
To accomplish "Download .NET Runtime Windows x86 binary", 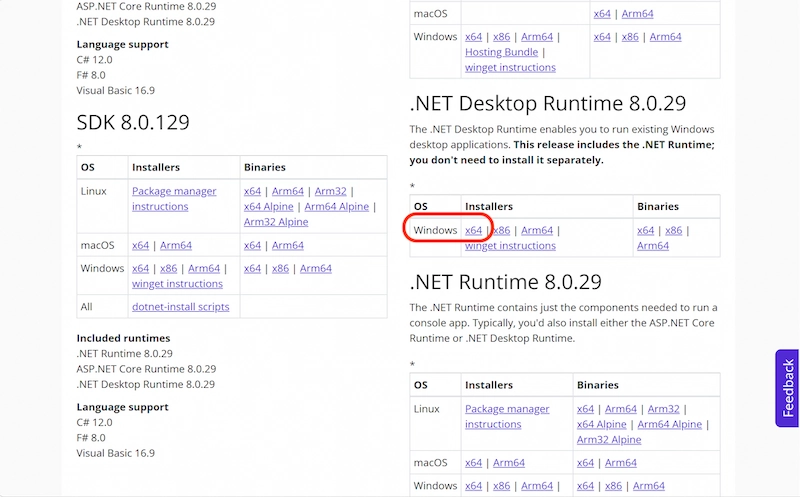I will [x=613, y=486].
